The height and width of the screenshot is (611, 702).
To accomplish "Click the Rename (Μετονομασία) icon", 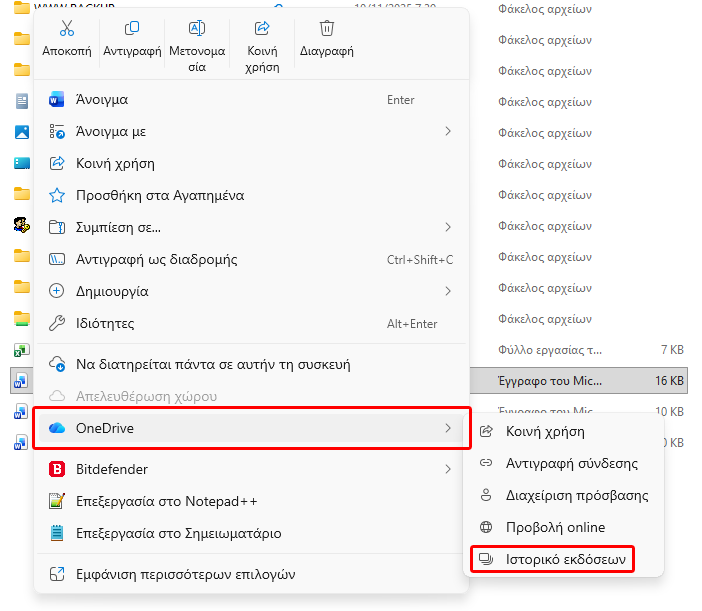I will pos(197,29).
